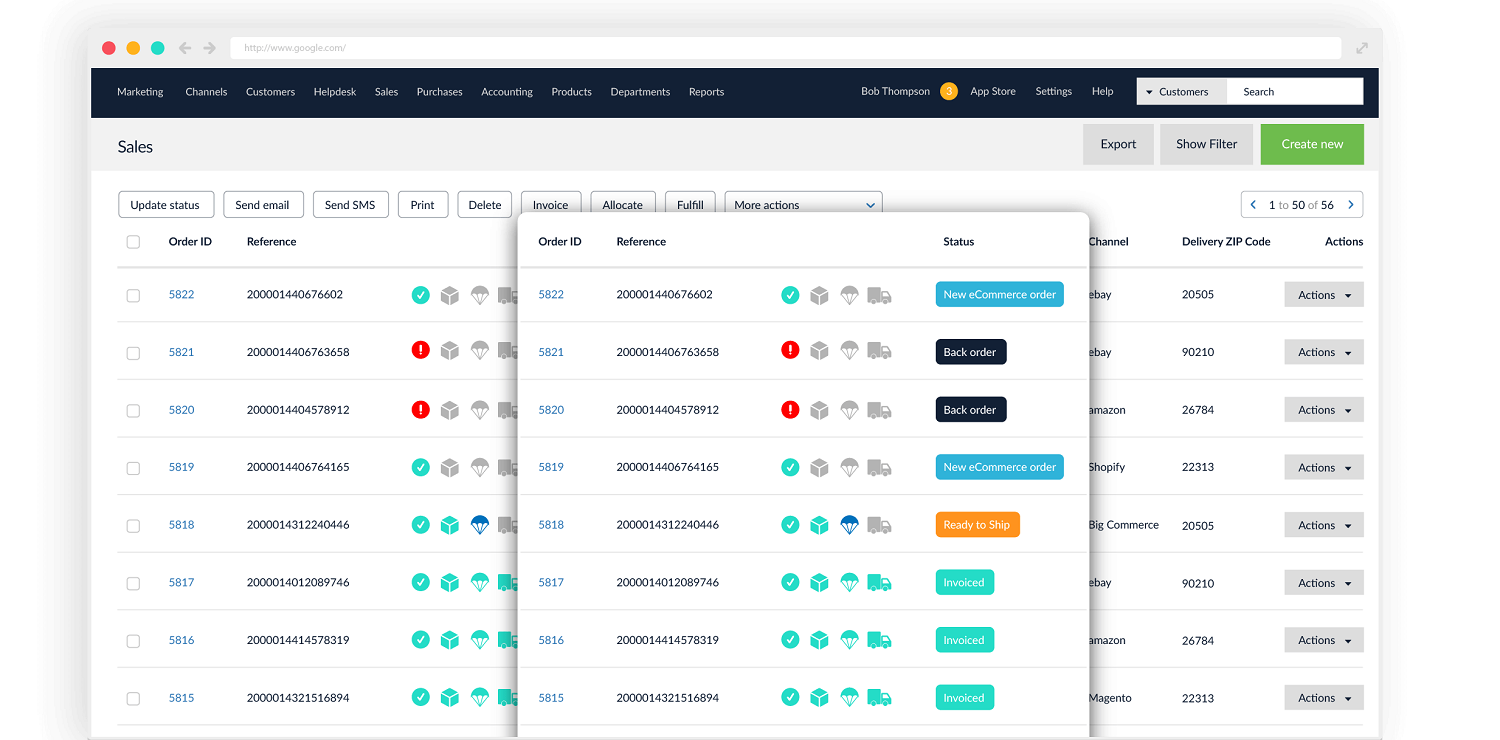Viewport: 1500px width, 740px height.
Task: Open the Actions dropdown for order 5820
Action: click(x=1323, y=410)
